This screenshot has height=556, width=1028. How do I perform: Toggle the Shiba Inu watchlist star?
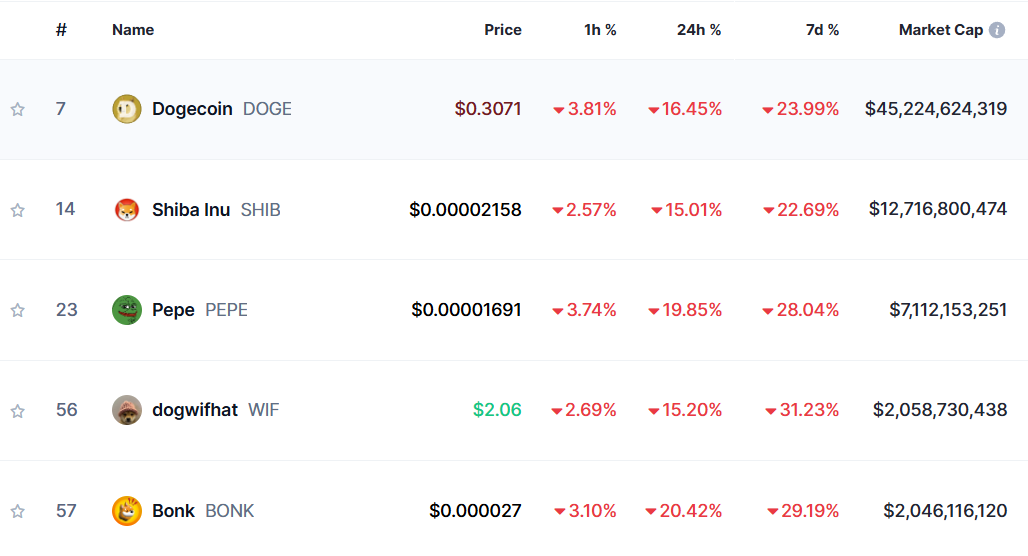pos(17,210)
